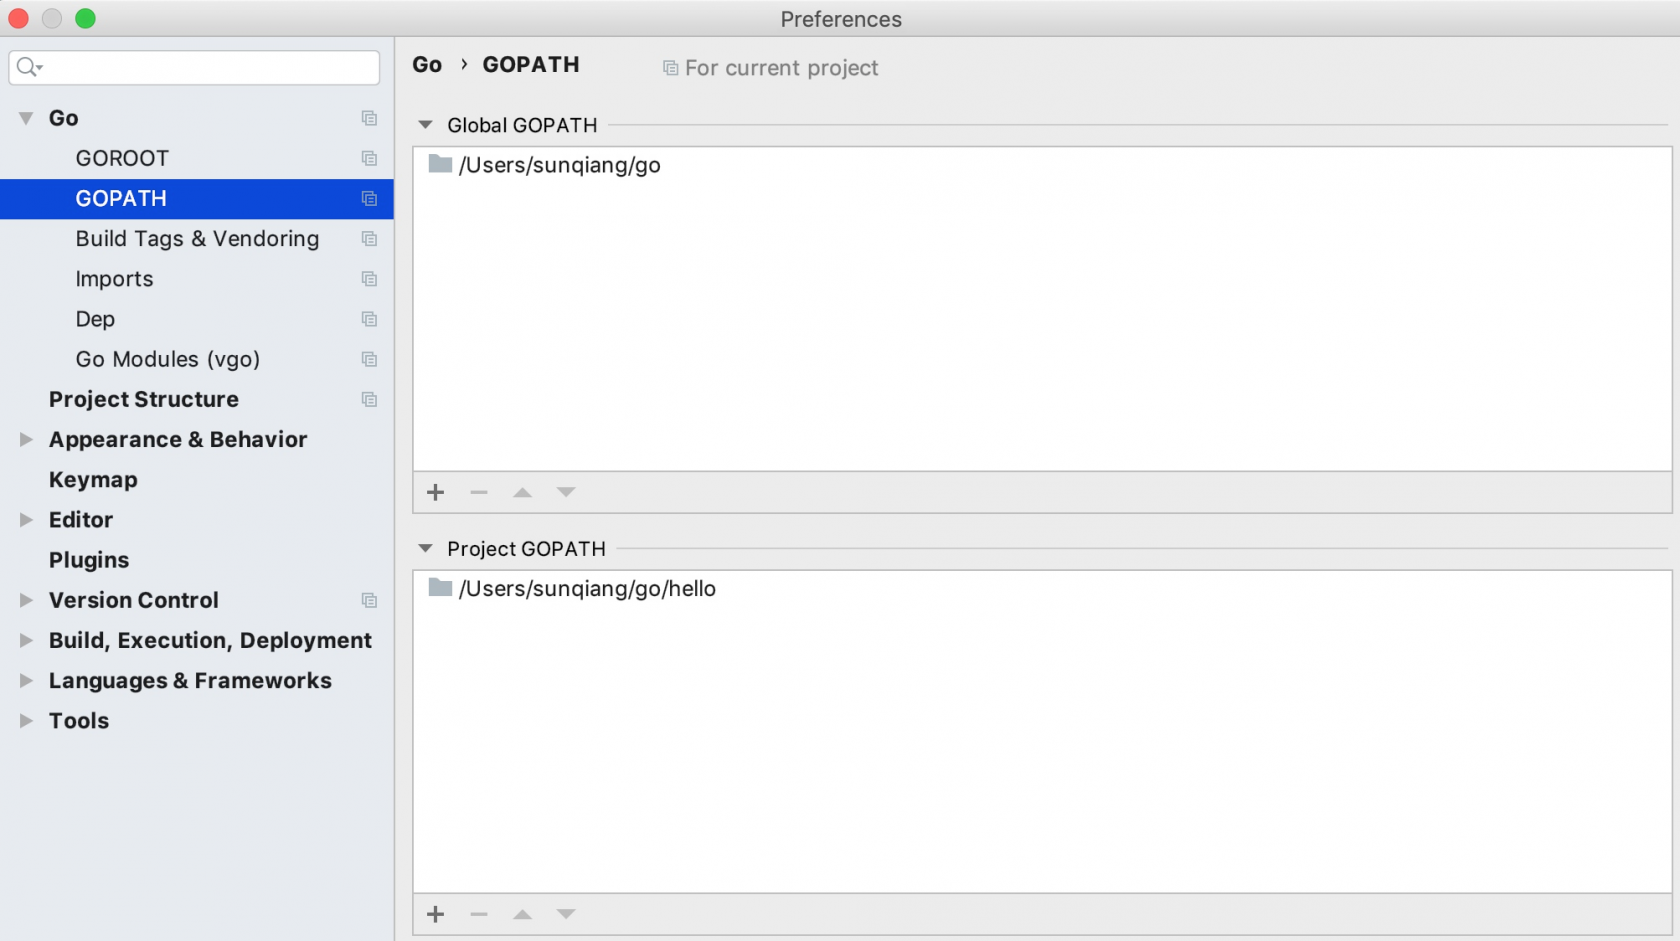The image size is (1680, 941).
Task: Click the project-level icon beside GOPATH row
Action: click(369, 198)
